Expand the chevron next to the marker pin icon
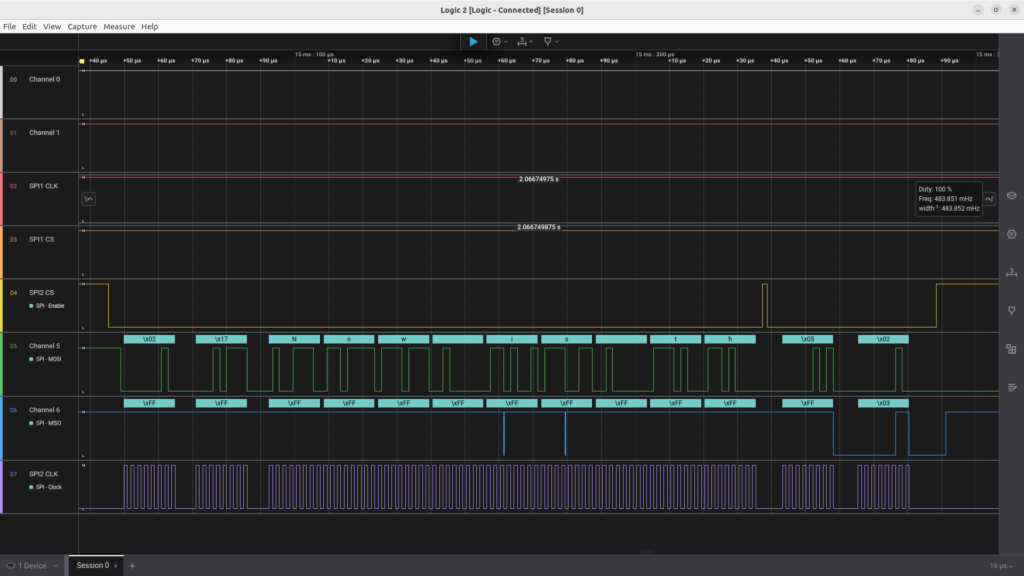The height and width of the screenshot is (576, 1024). coord(556,41)
